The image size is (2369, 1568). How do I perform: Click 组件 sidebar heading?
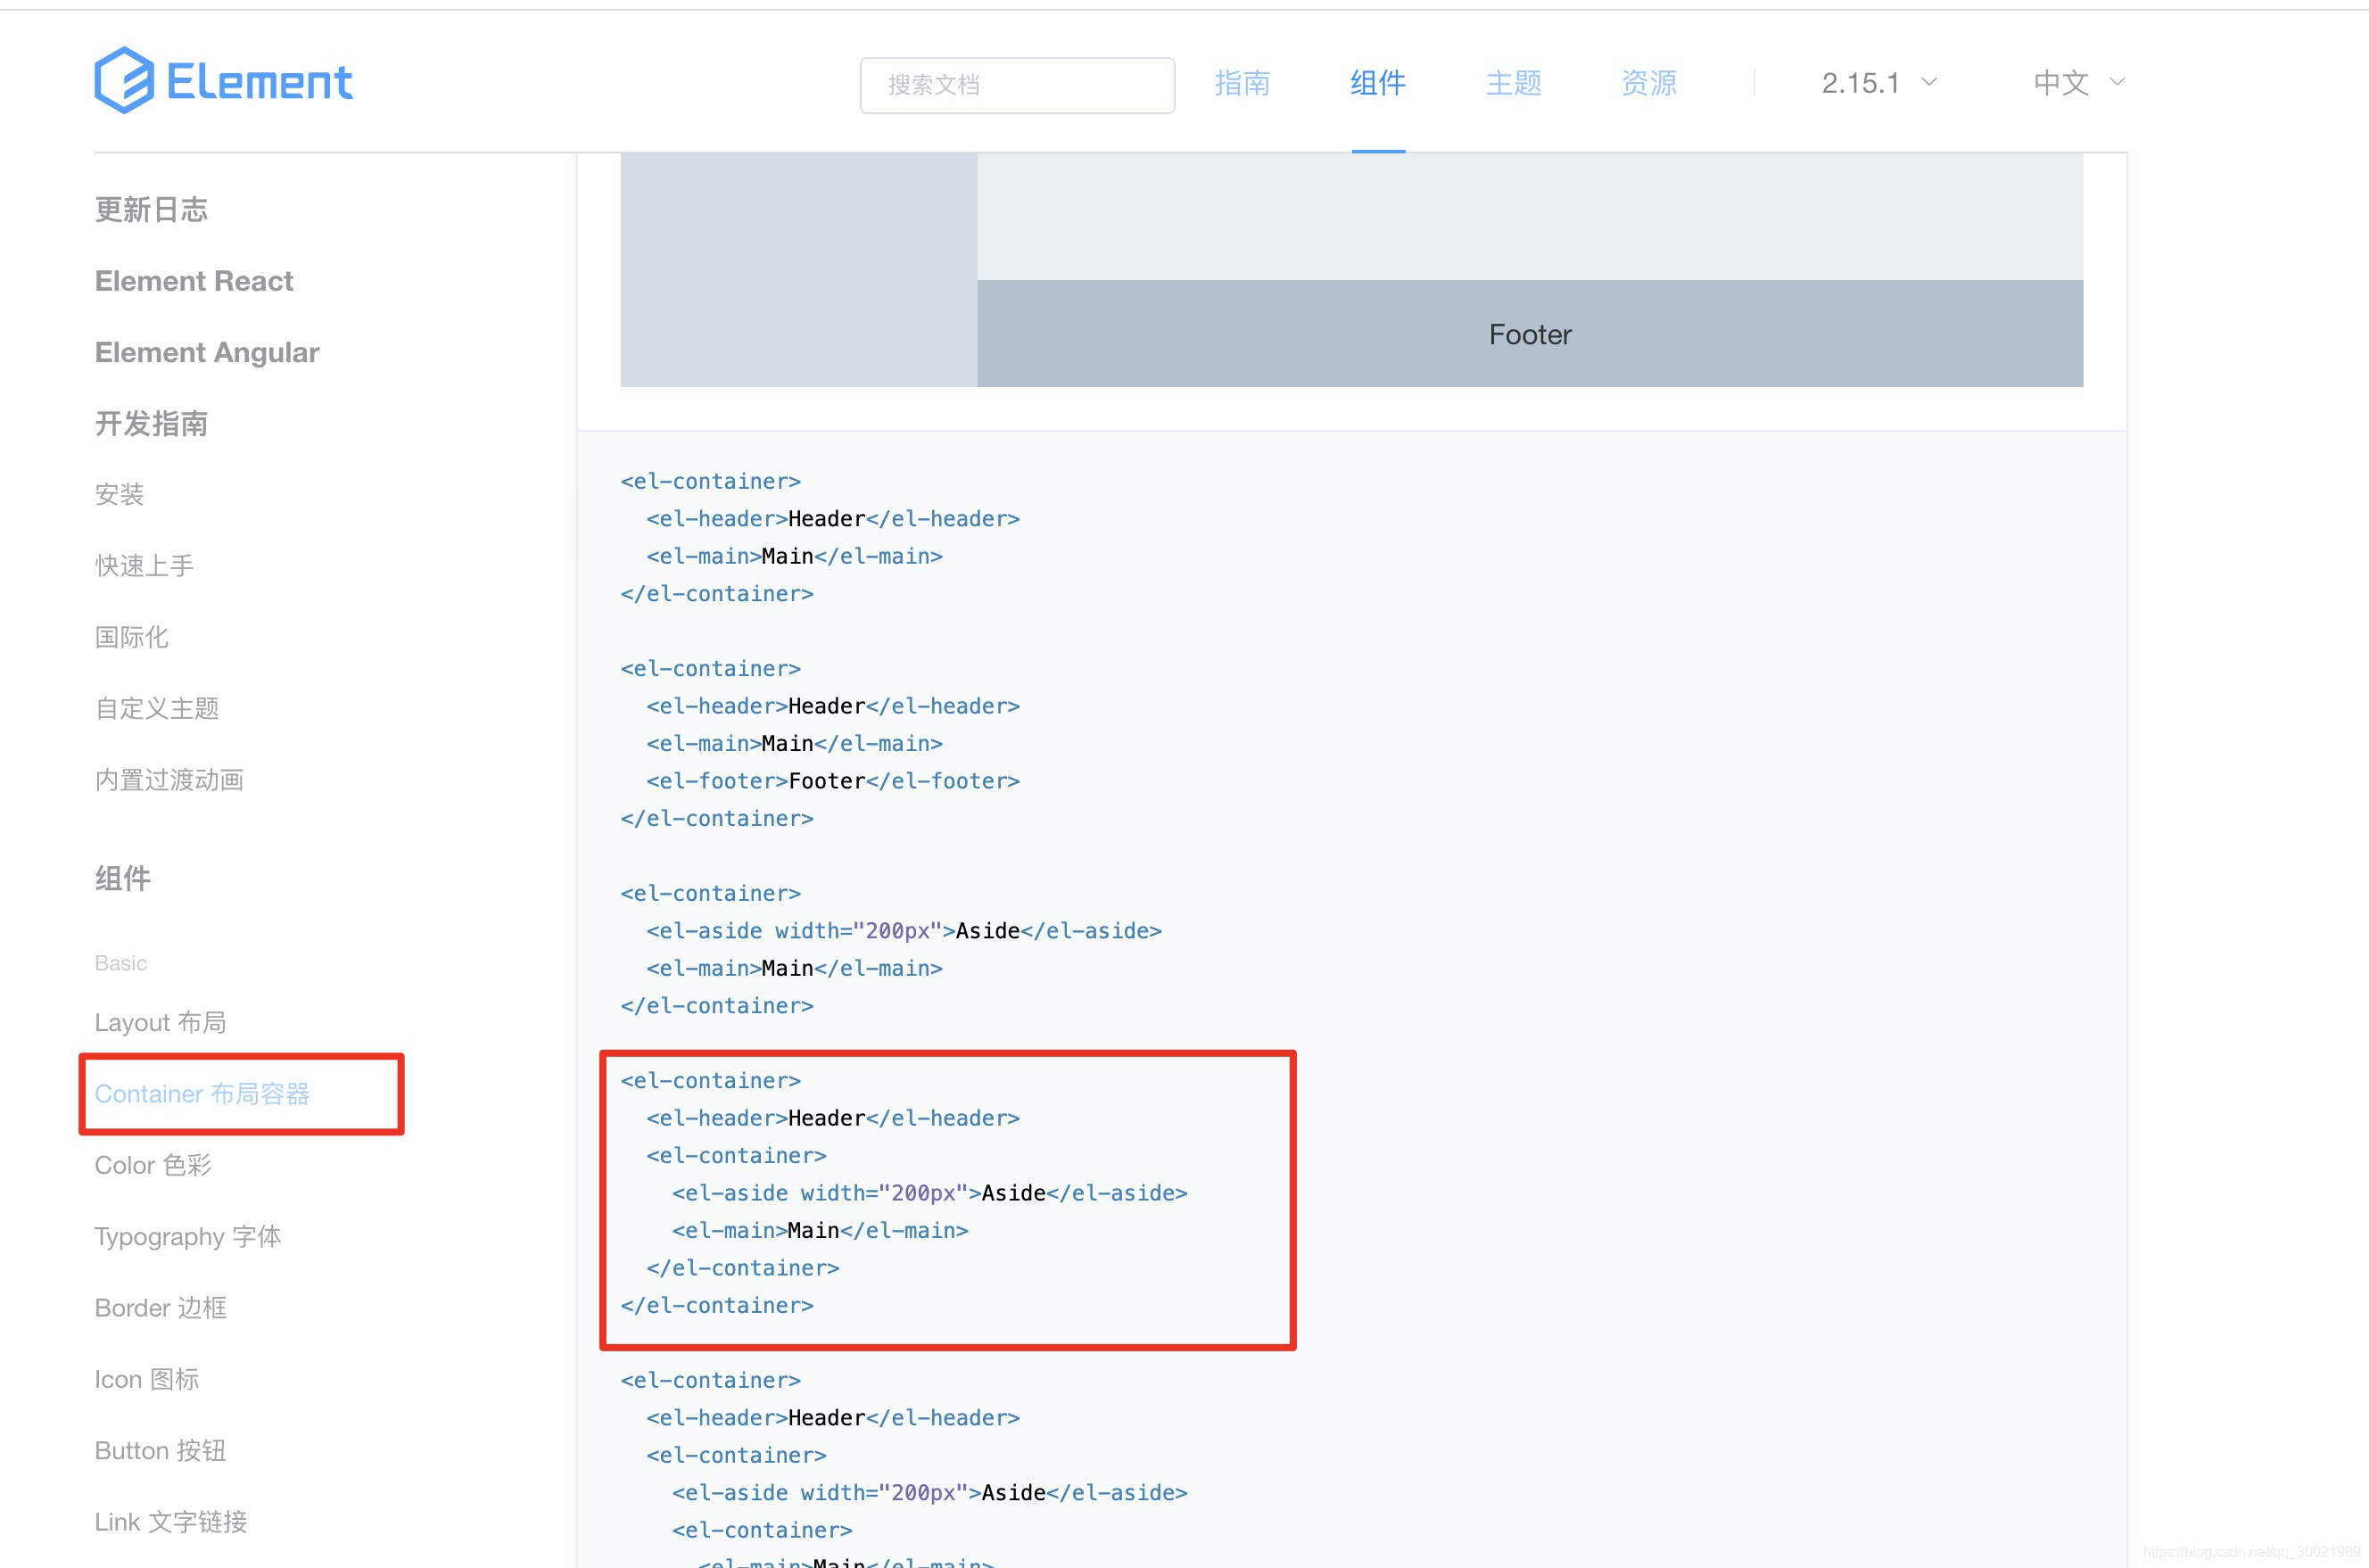coord(123,878)
